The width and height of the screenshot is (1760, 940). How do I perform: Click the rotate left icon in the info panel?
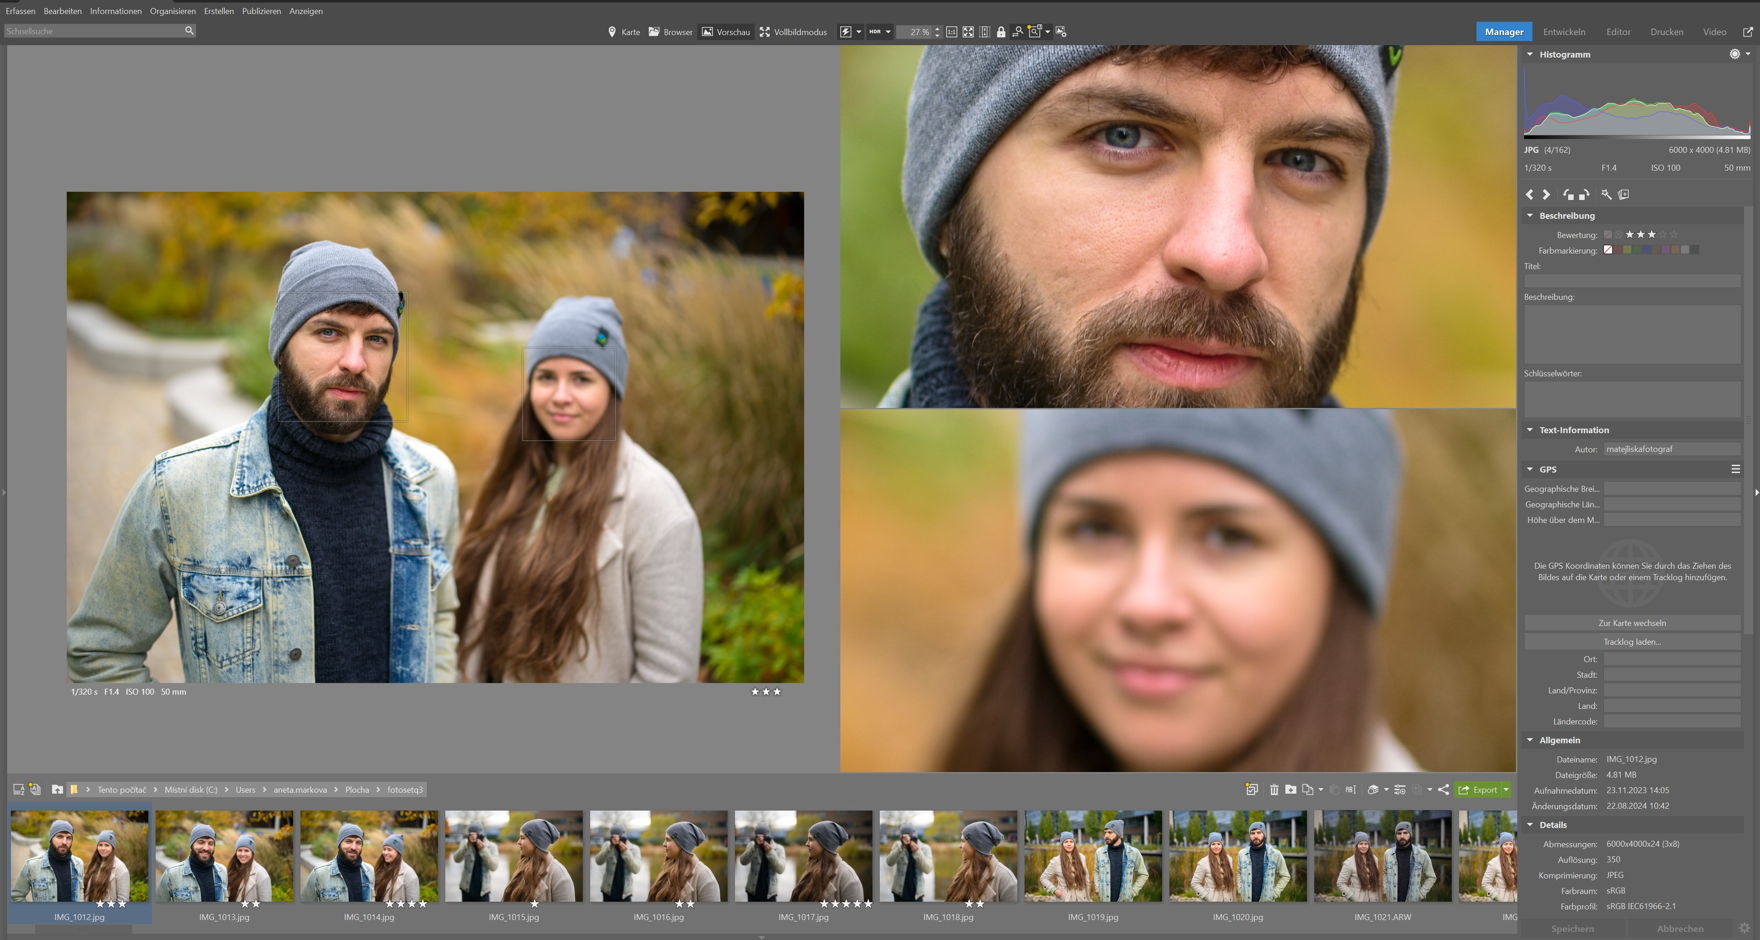(1567, 195)
